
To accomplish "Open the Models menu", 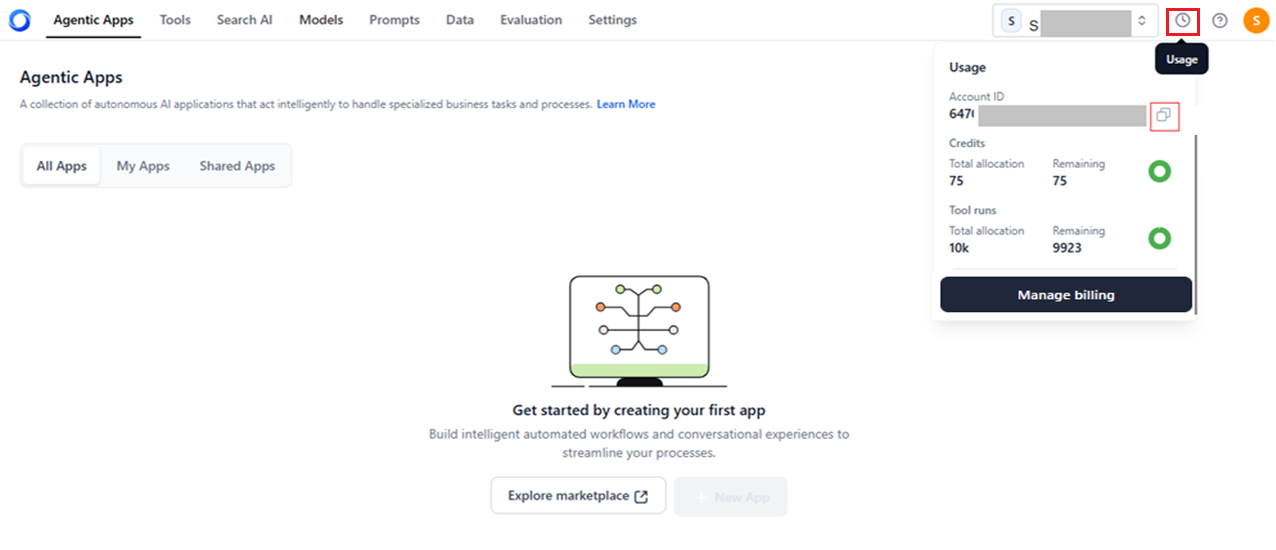I will click(x=321, y=20).
